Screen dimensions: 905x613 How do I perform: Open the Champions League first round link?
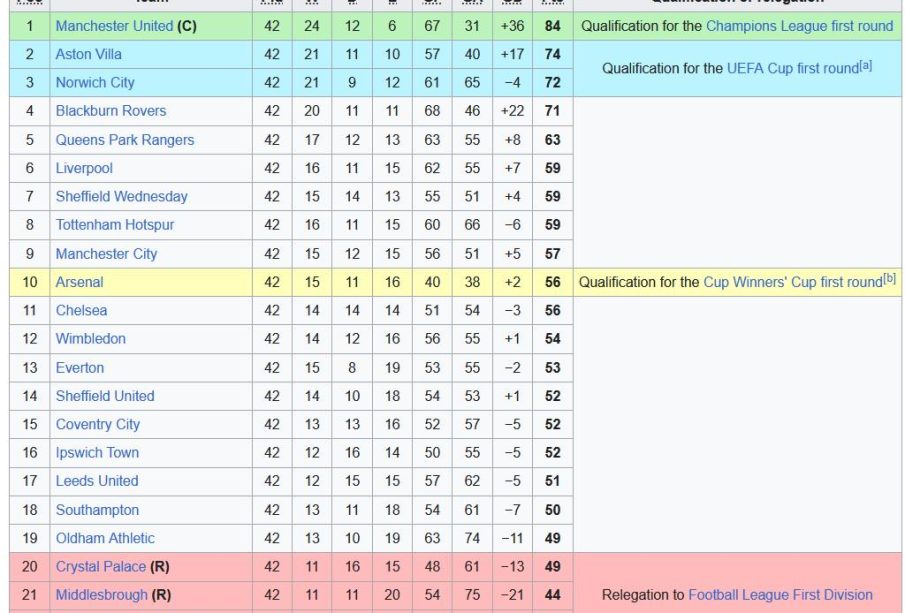[x=799, y=26]
